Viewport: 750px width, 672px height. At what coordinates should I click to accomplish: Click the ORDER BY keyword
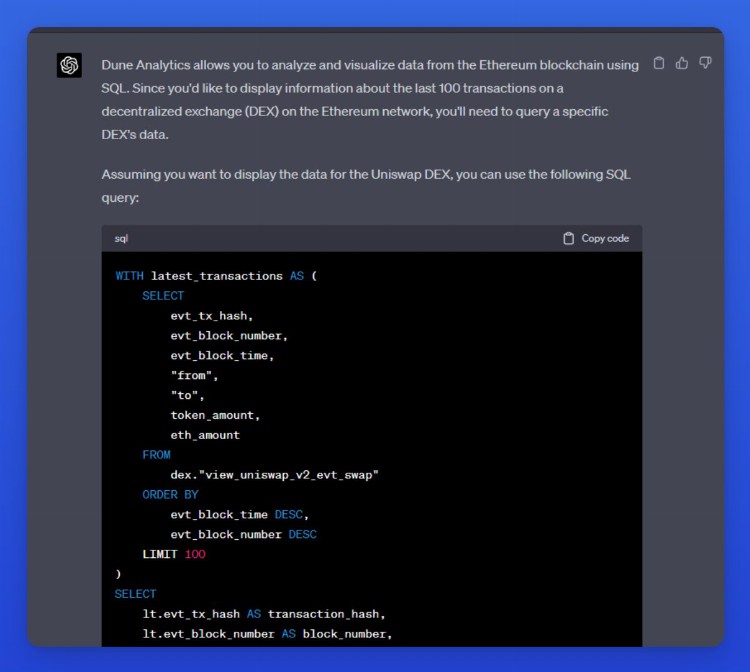point(170,494)
